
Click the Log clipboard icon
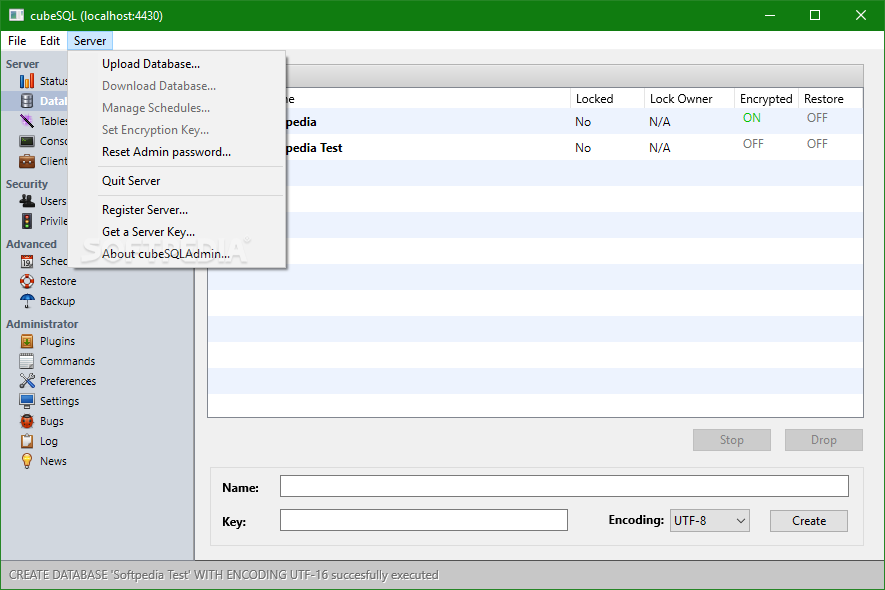point(27,441)
